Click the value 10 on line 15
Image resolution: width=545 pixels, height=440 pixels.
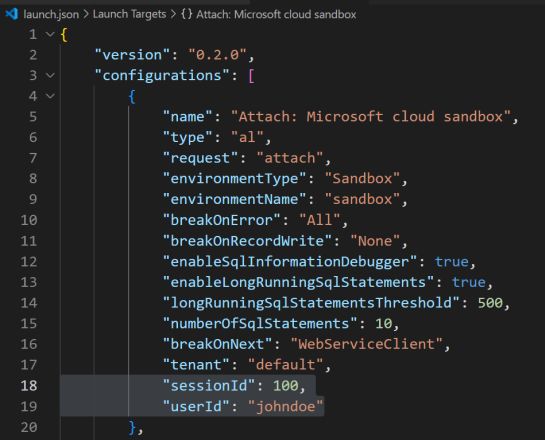coord(384,324)
